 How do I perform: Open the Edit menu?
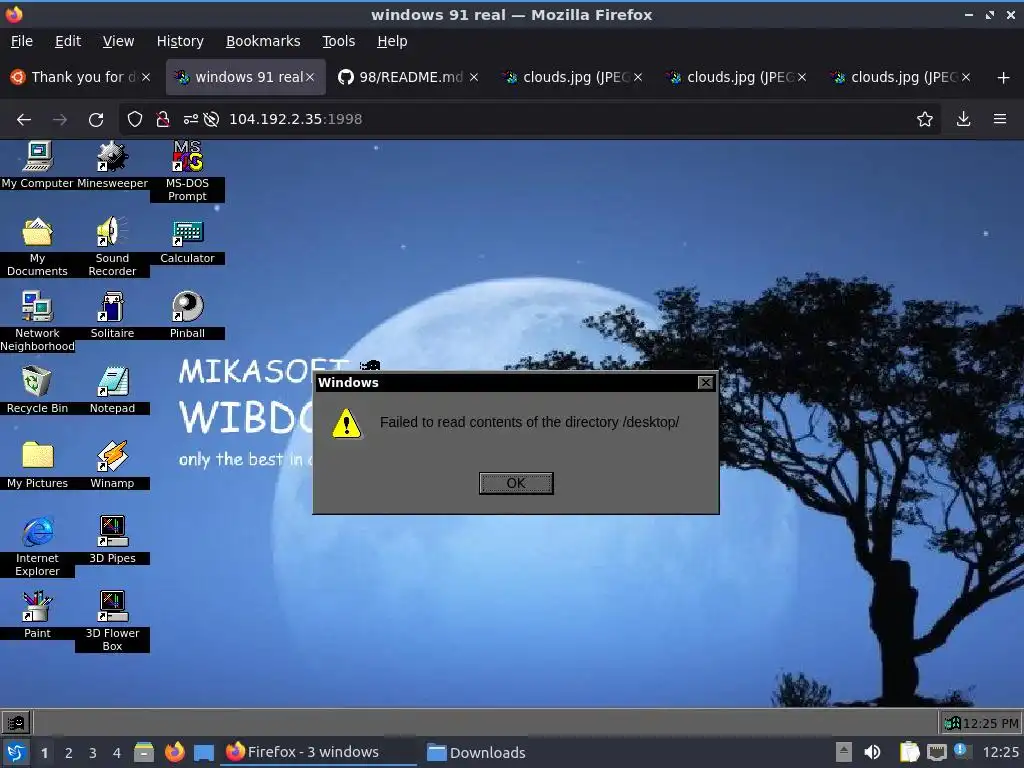[x=68, y=41]
